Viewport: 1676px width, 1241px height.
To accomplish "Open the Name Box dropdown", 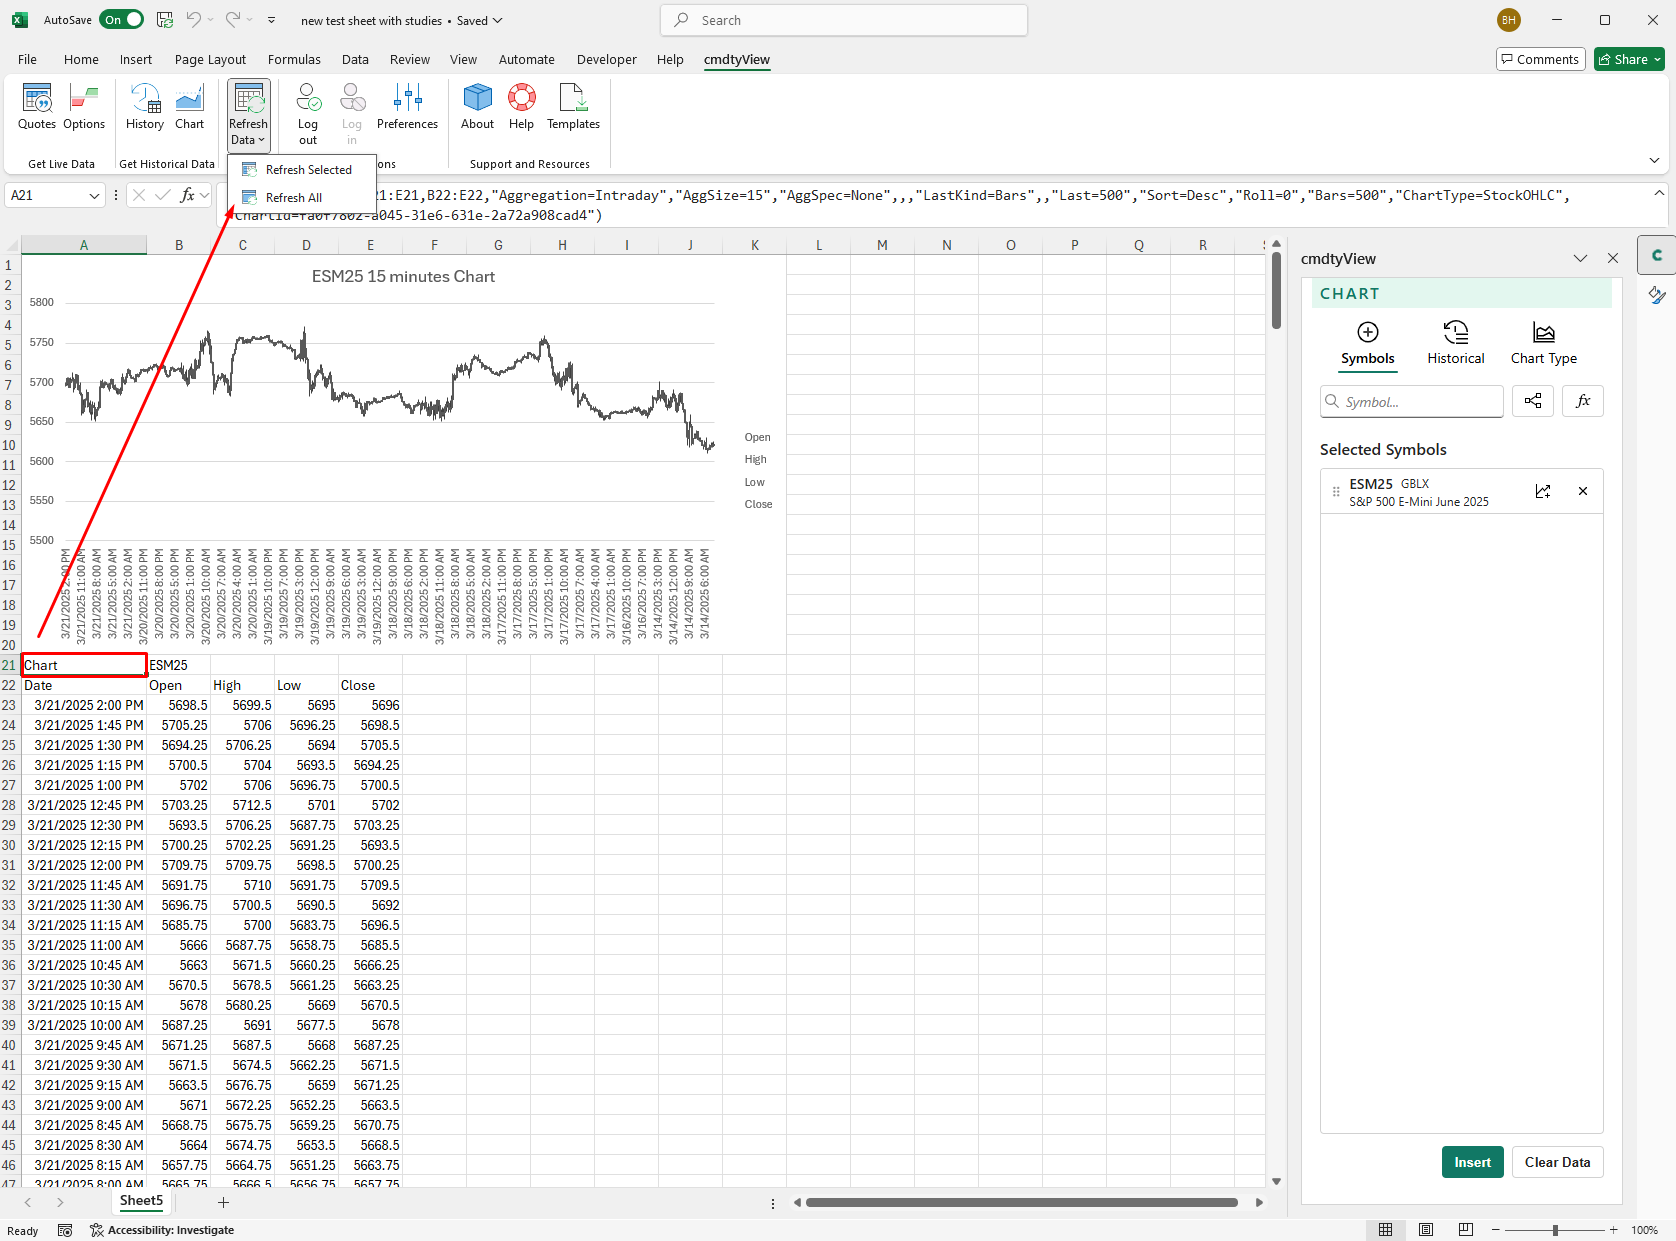I will [x=95, y=195].
